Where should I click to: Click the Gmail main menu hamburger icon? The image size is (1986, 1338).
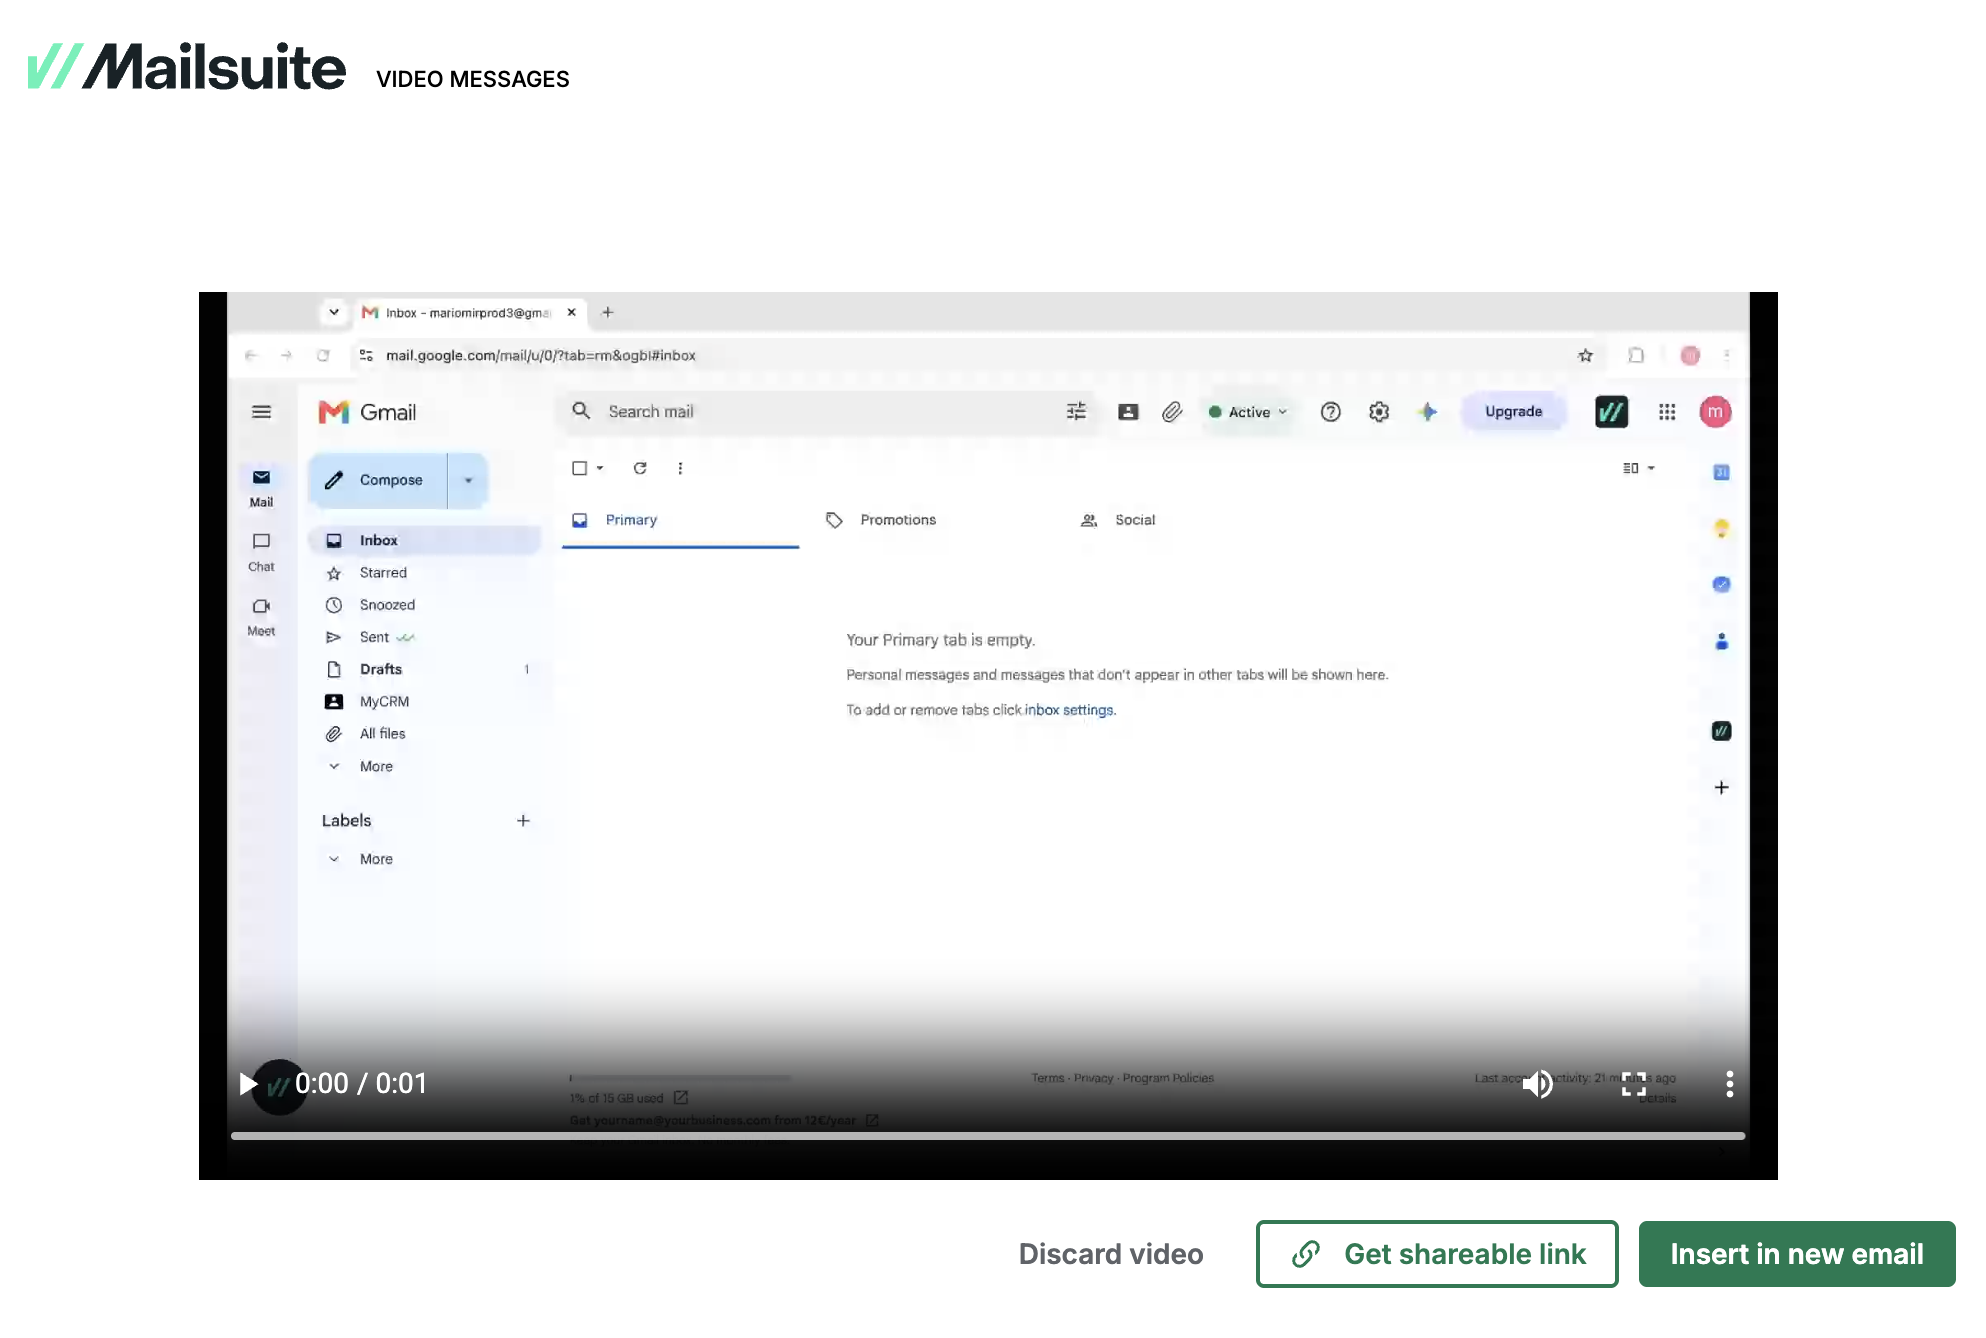click(x=261, y=412)
